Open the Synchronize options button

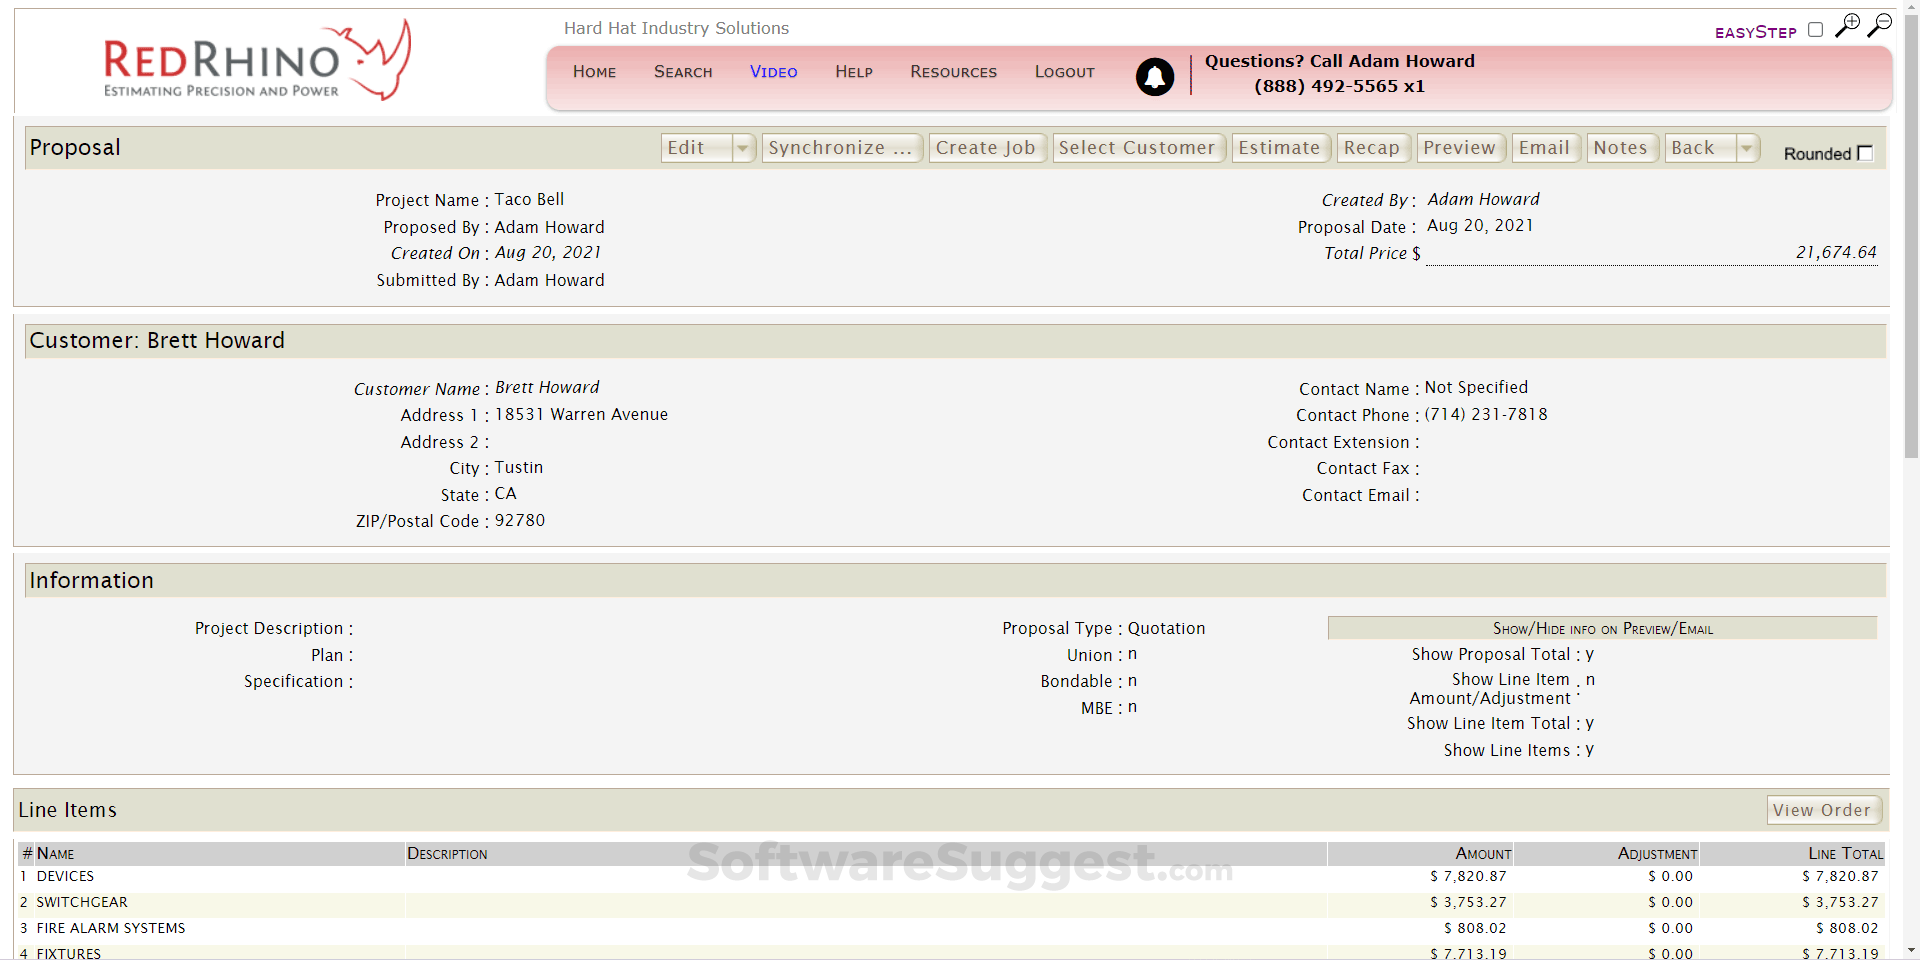click(841, 148)
